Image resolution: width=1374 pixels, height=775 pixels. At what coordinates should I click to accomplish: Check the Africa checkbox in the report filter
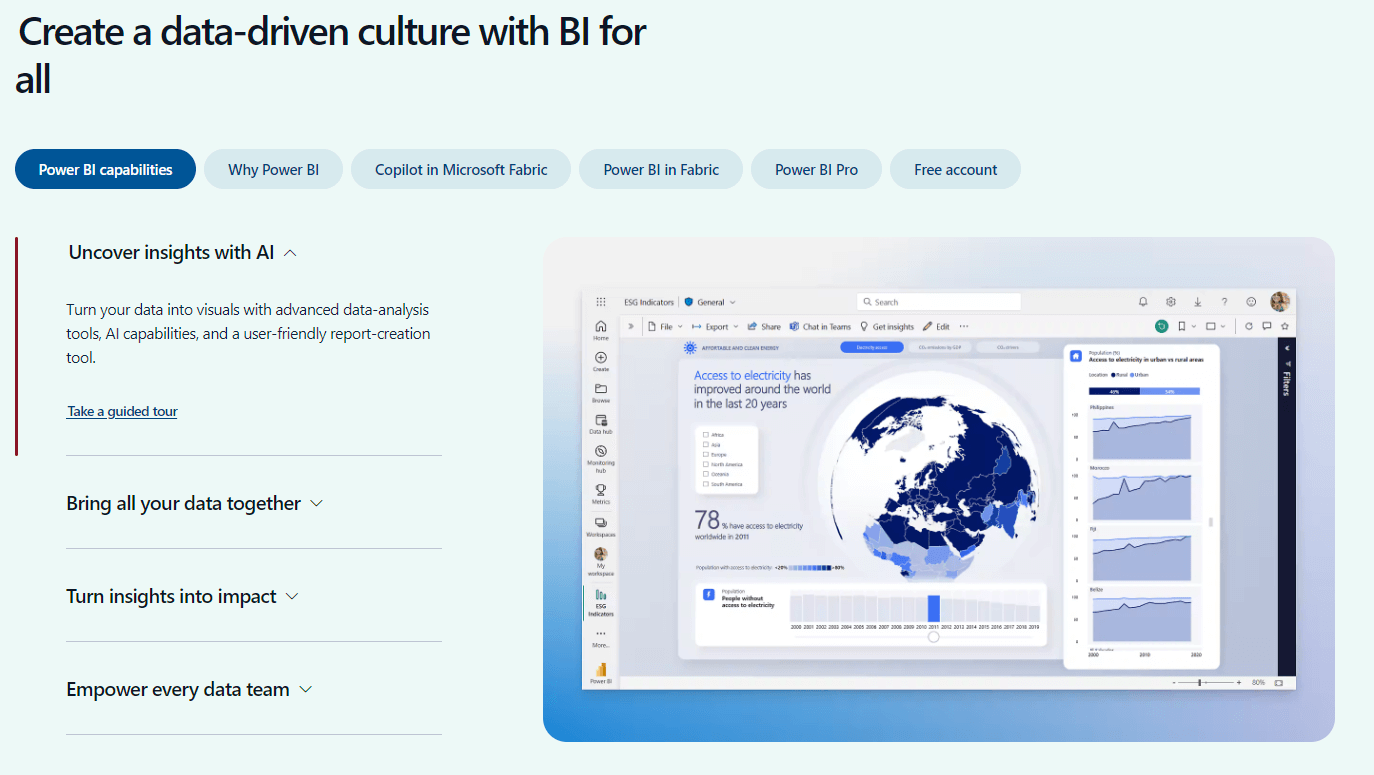[x=706, y=434]
